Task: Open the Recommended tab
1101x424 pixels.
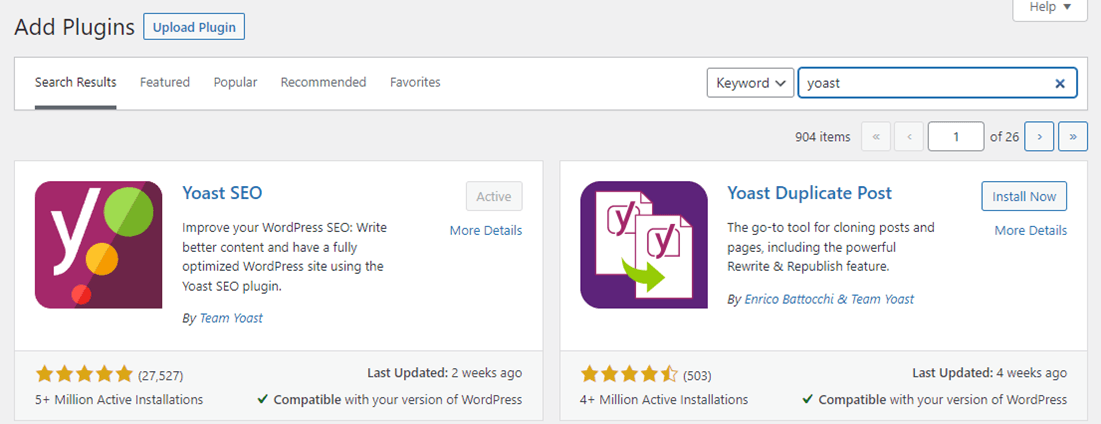Action: pyautogui.click(x=324, y=82)
